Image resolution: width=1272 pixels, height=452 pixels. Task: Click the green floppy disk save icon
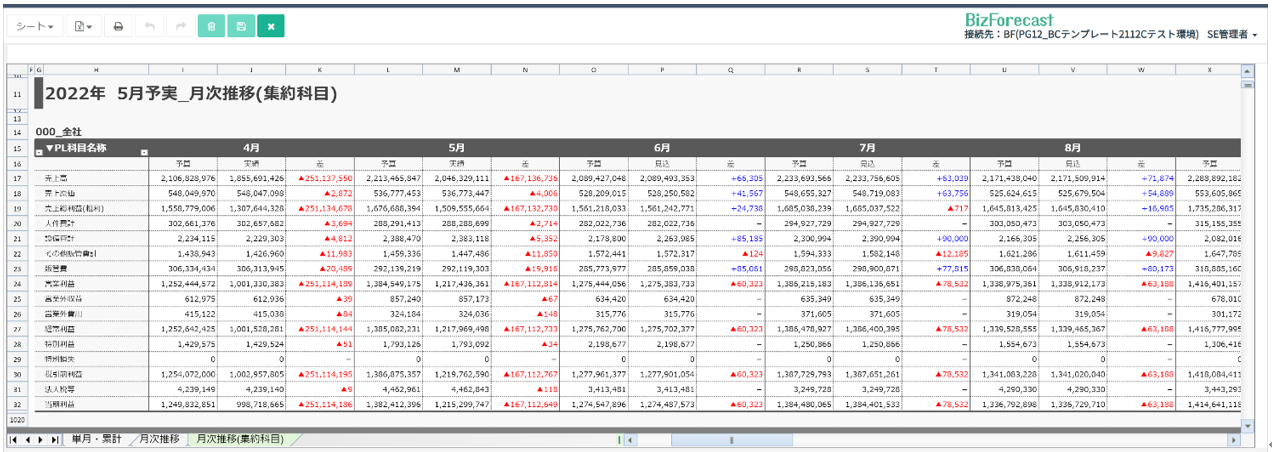click(x=241, y=27)
